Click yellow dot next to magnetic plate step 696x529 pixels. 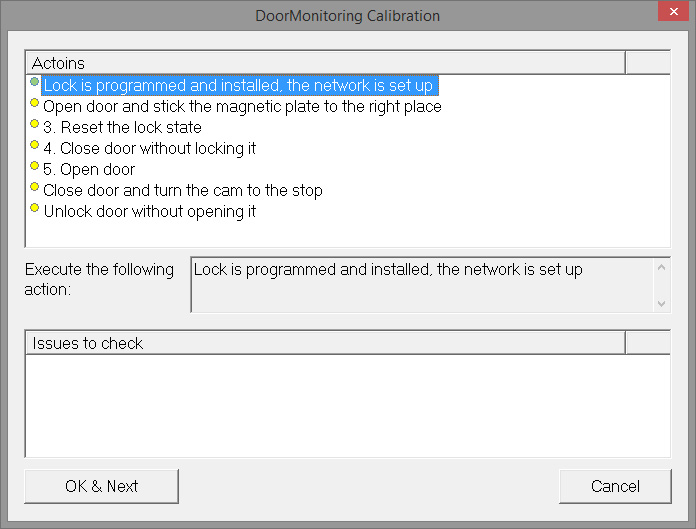tap(35, 103)
